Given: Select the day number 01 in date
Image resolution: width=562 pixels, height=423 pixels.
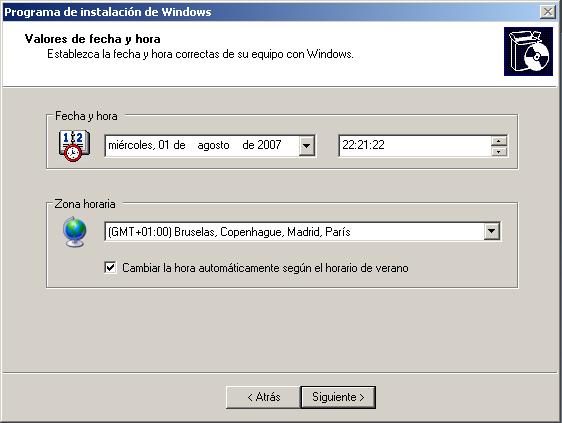Looking at the screenshot, I should click(x=163, y=145).
